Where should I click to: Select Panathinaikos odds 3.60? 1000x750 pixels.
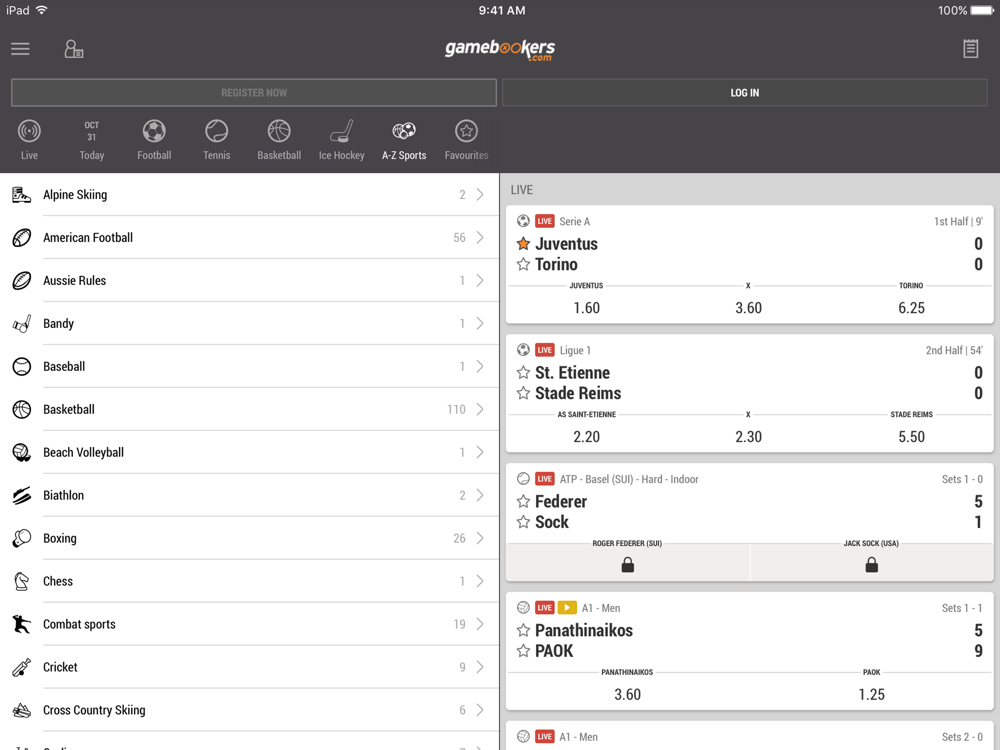point(628,695)
